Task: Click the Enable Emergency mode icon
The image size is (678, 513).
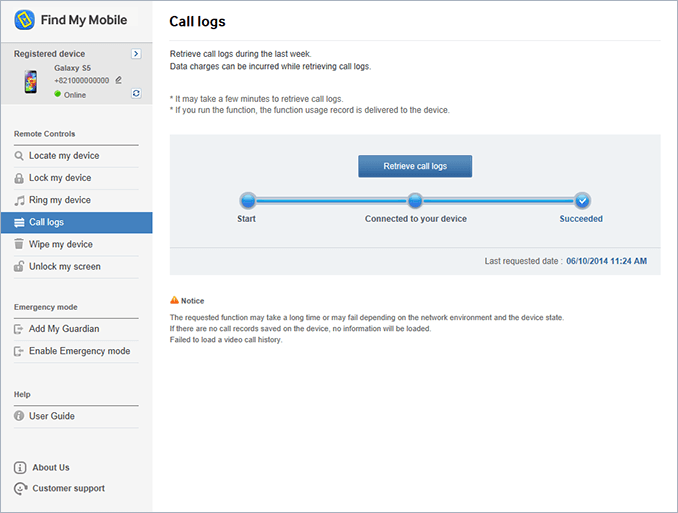Action: click(x=20, y=351)
